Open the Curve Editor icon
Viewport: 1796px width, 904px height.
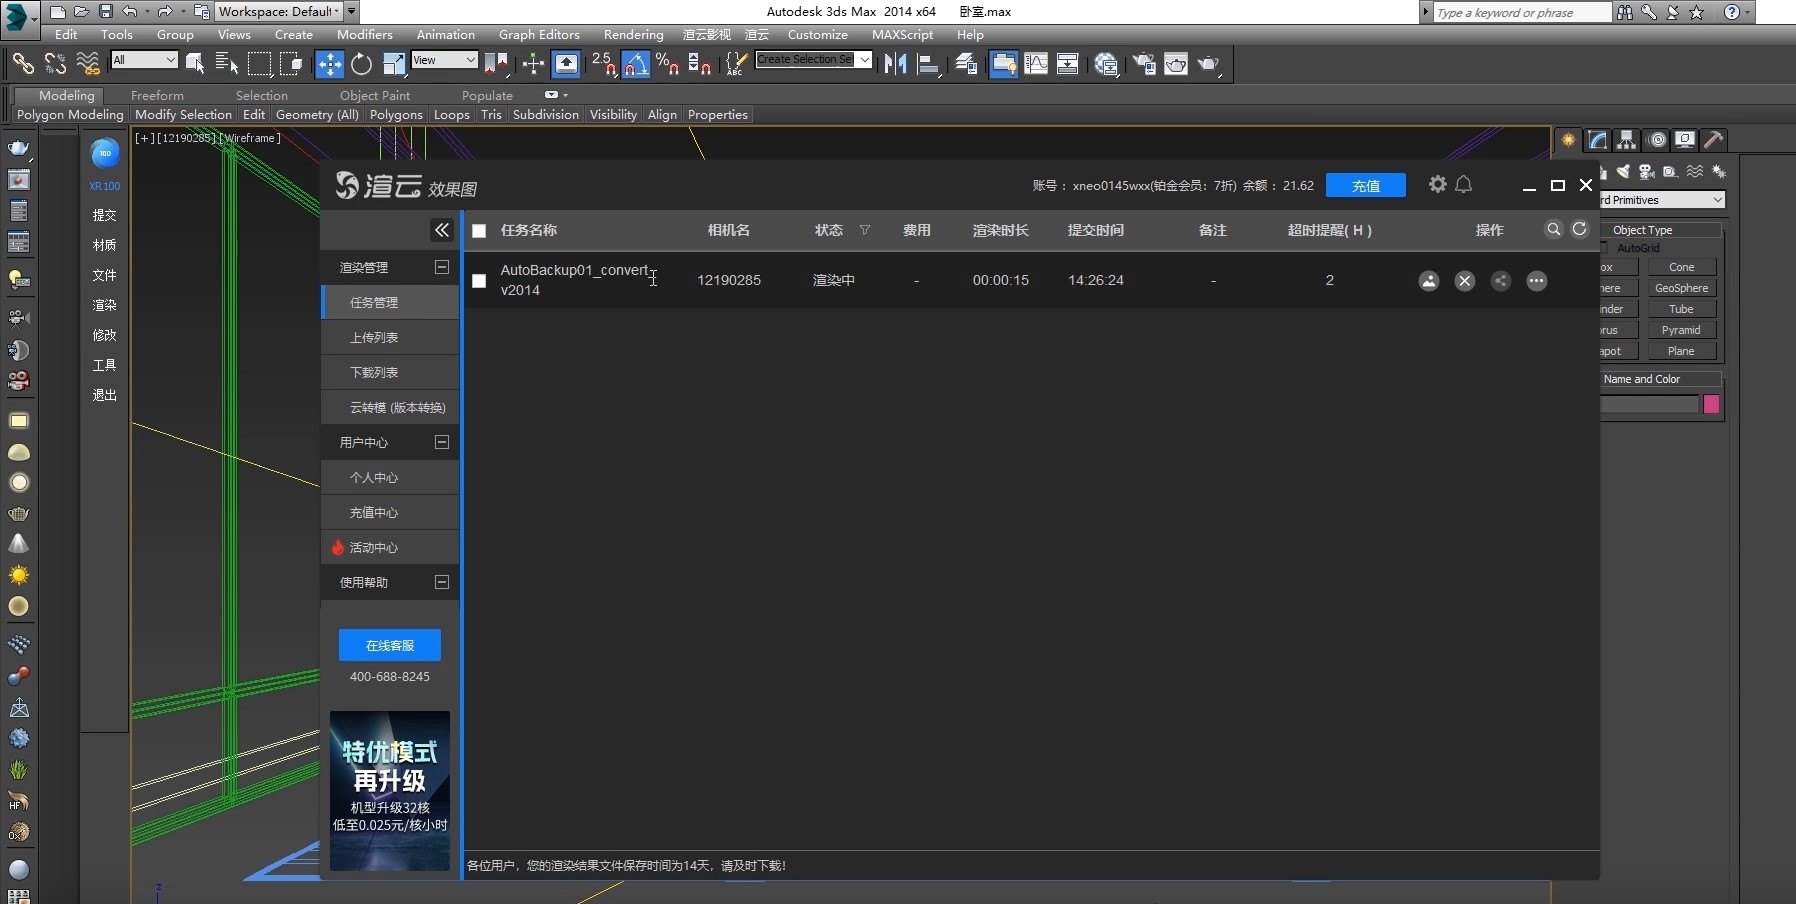pyautogui.click(x=1036, y=64)
